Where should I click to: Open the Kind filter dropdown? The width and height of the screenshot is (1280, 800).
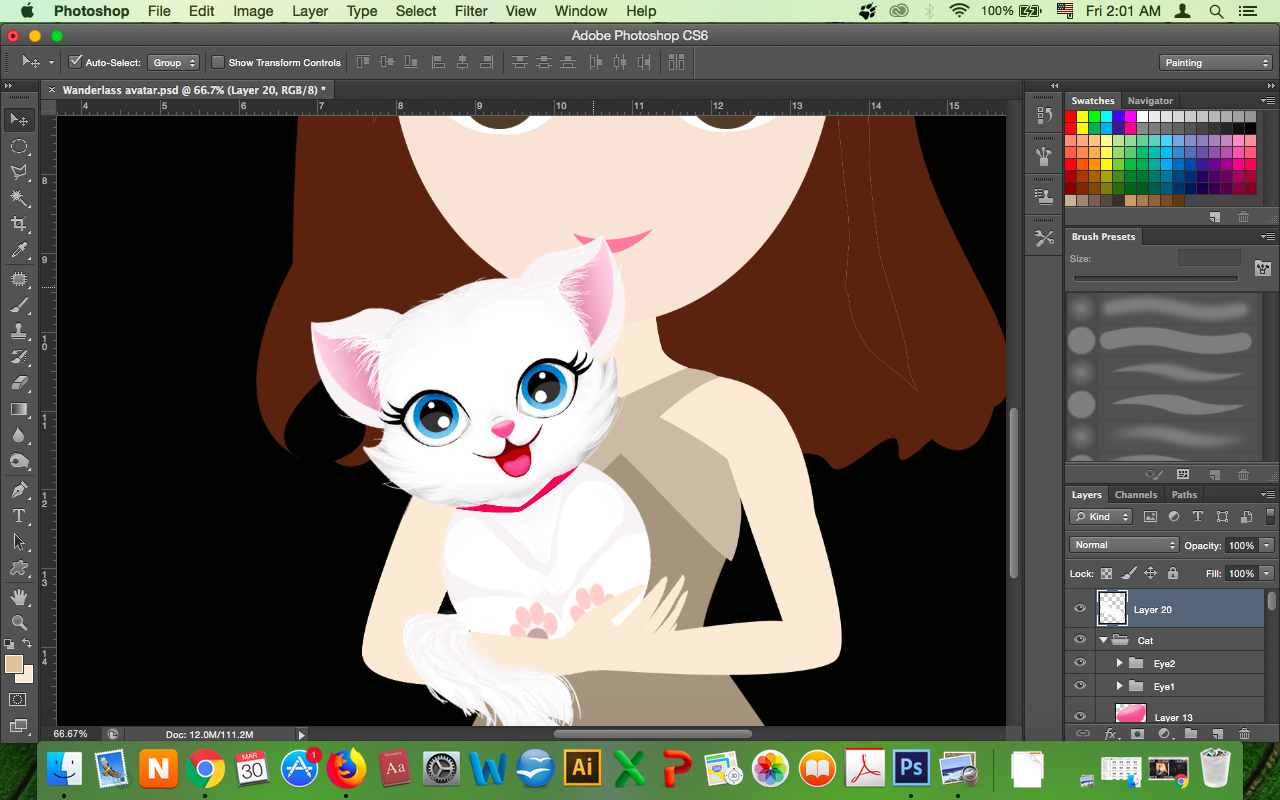pos(1100,517)
